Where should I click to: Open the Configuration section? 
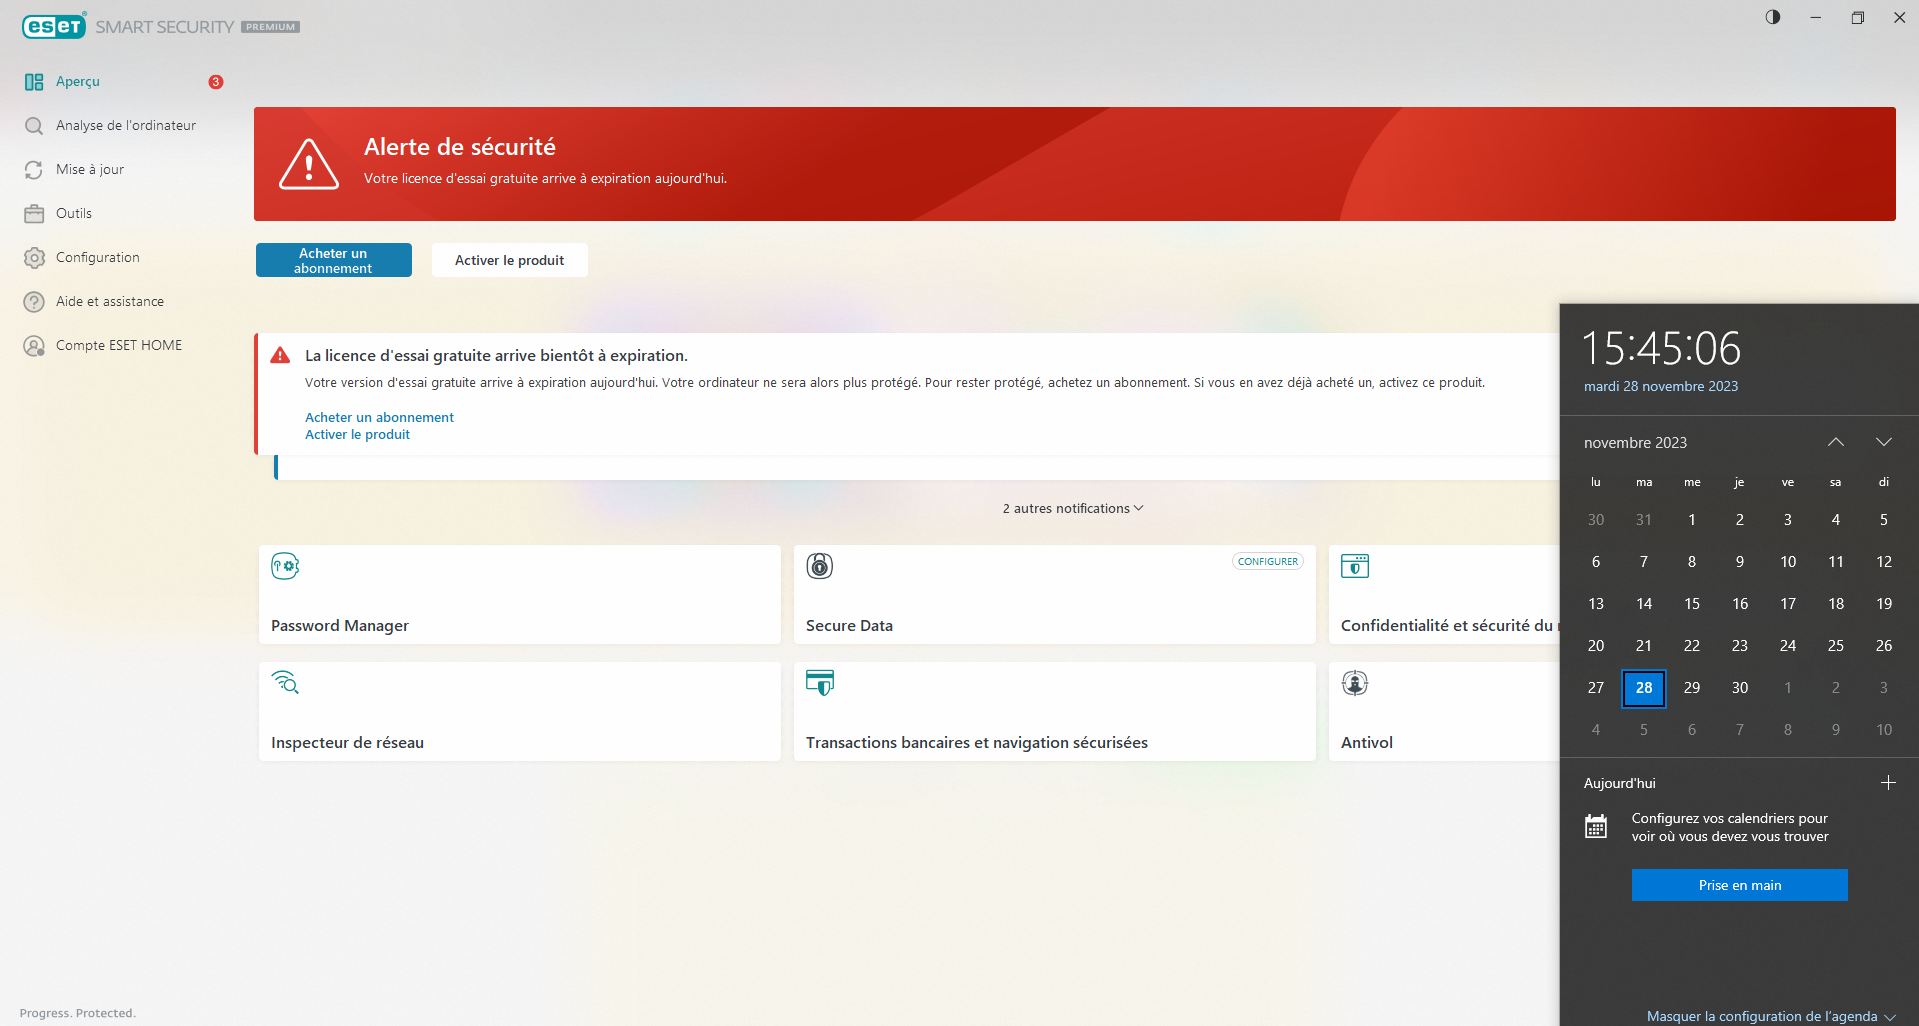pos(98,258)
